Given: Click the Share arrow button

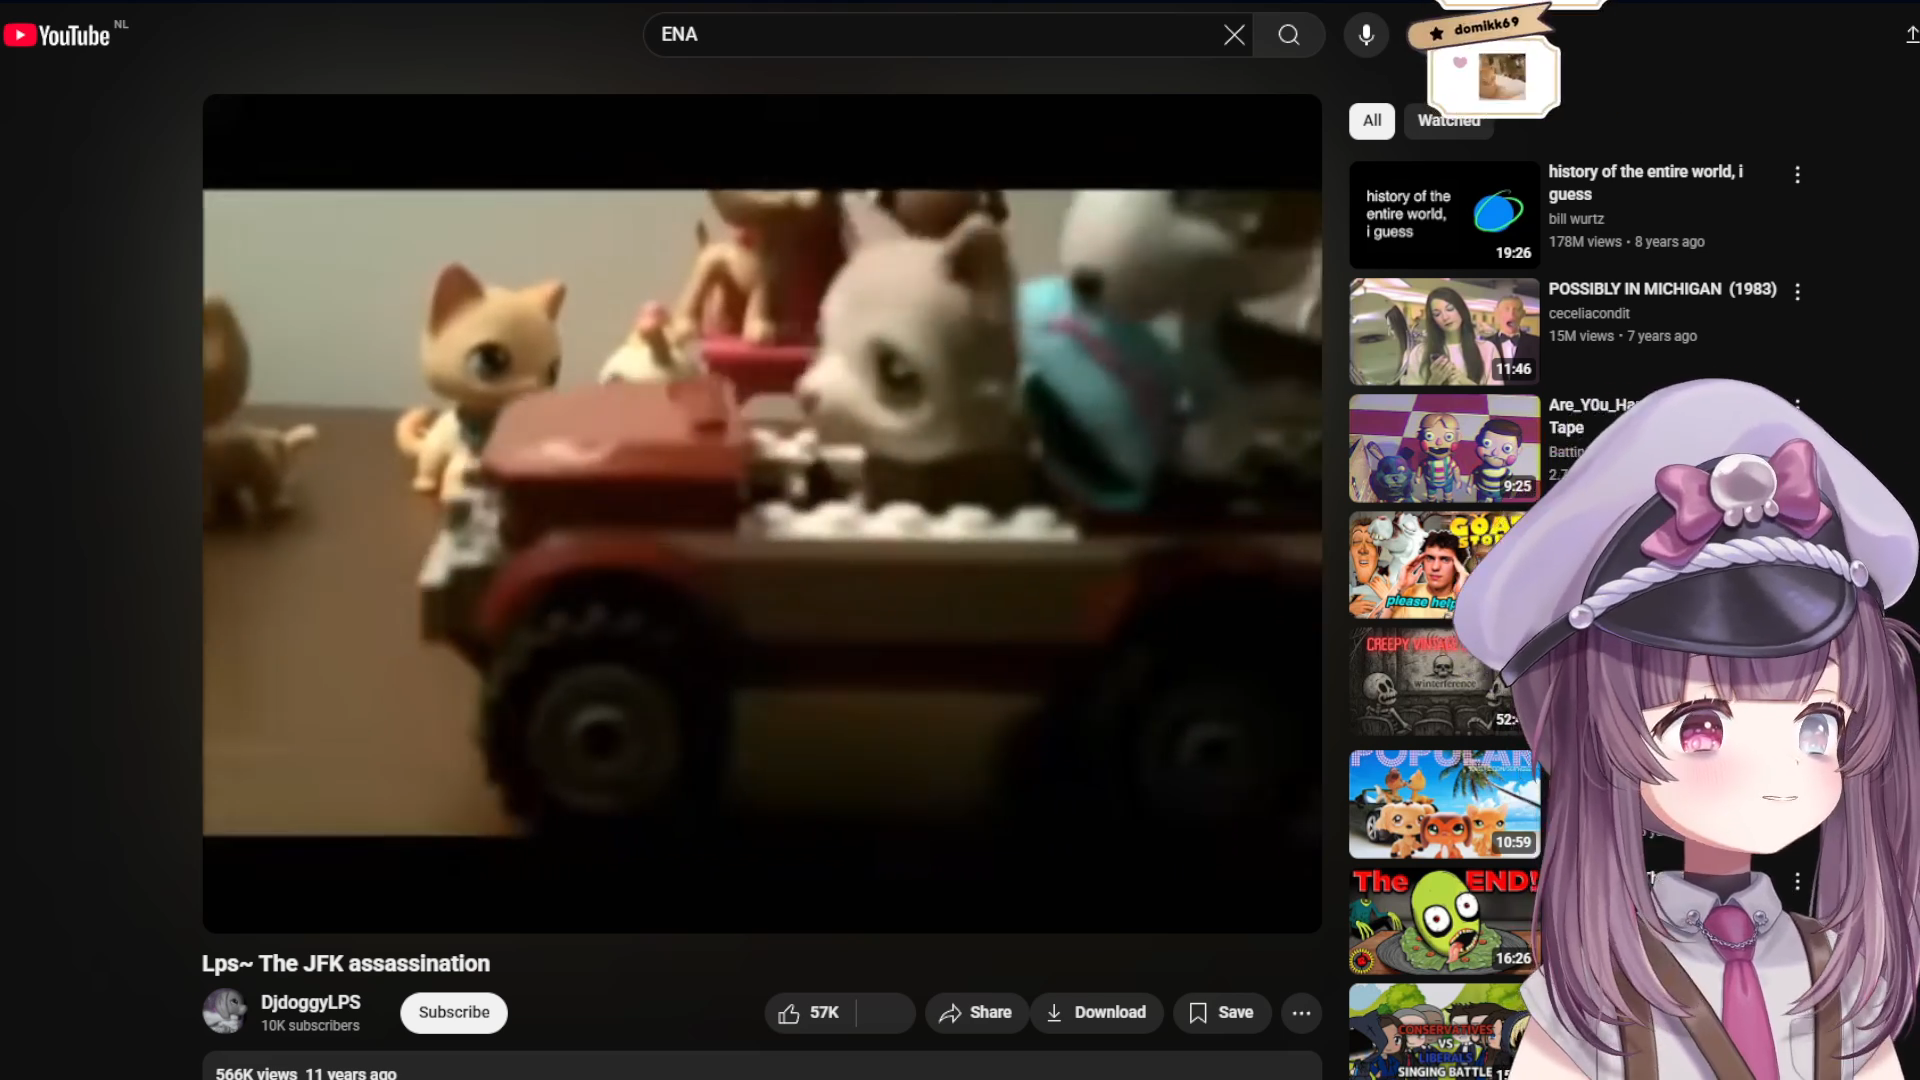Looking at the screenshot, I should pos(976,1013).
